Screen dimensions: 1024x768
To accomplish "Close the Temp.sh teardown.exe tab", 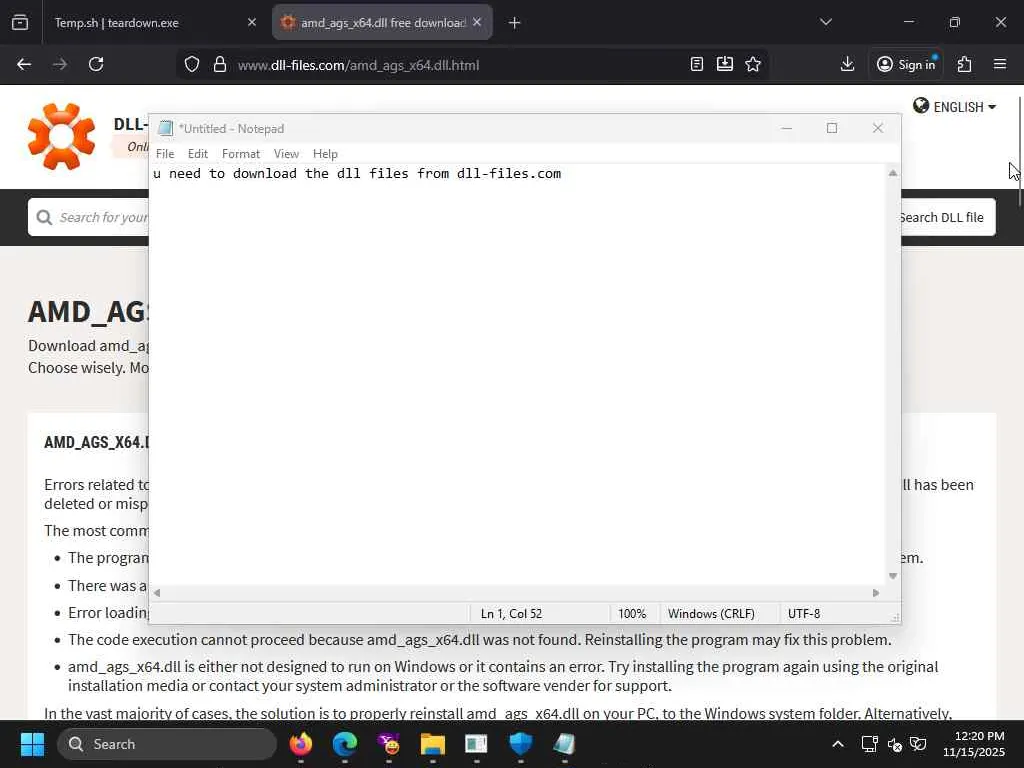I will (x=252, y=23).
